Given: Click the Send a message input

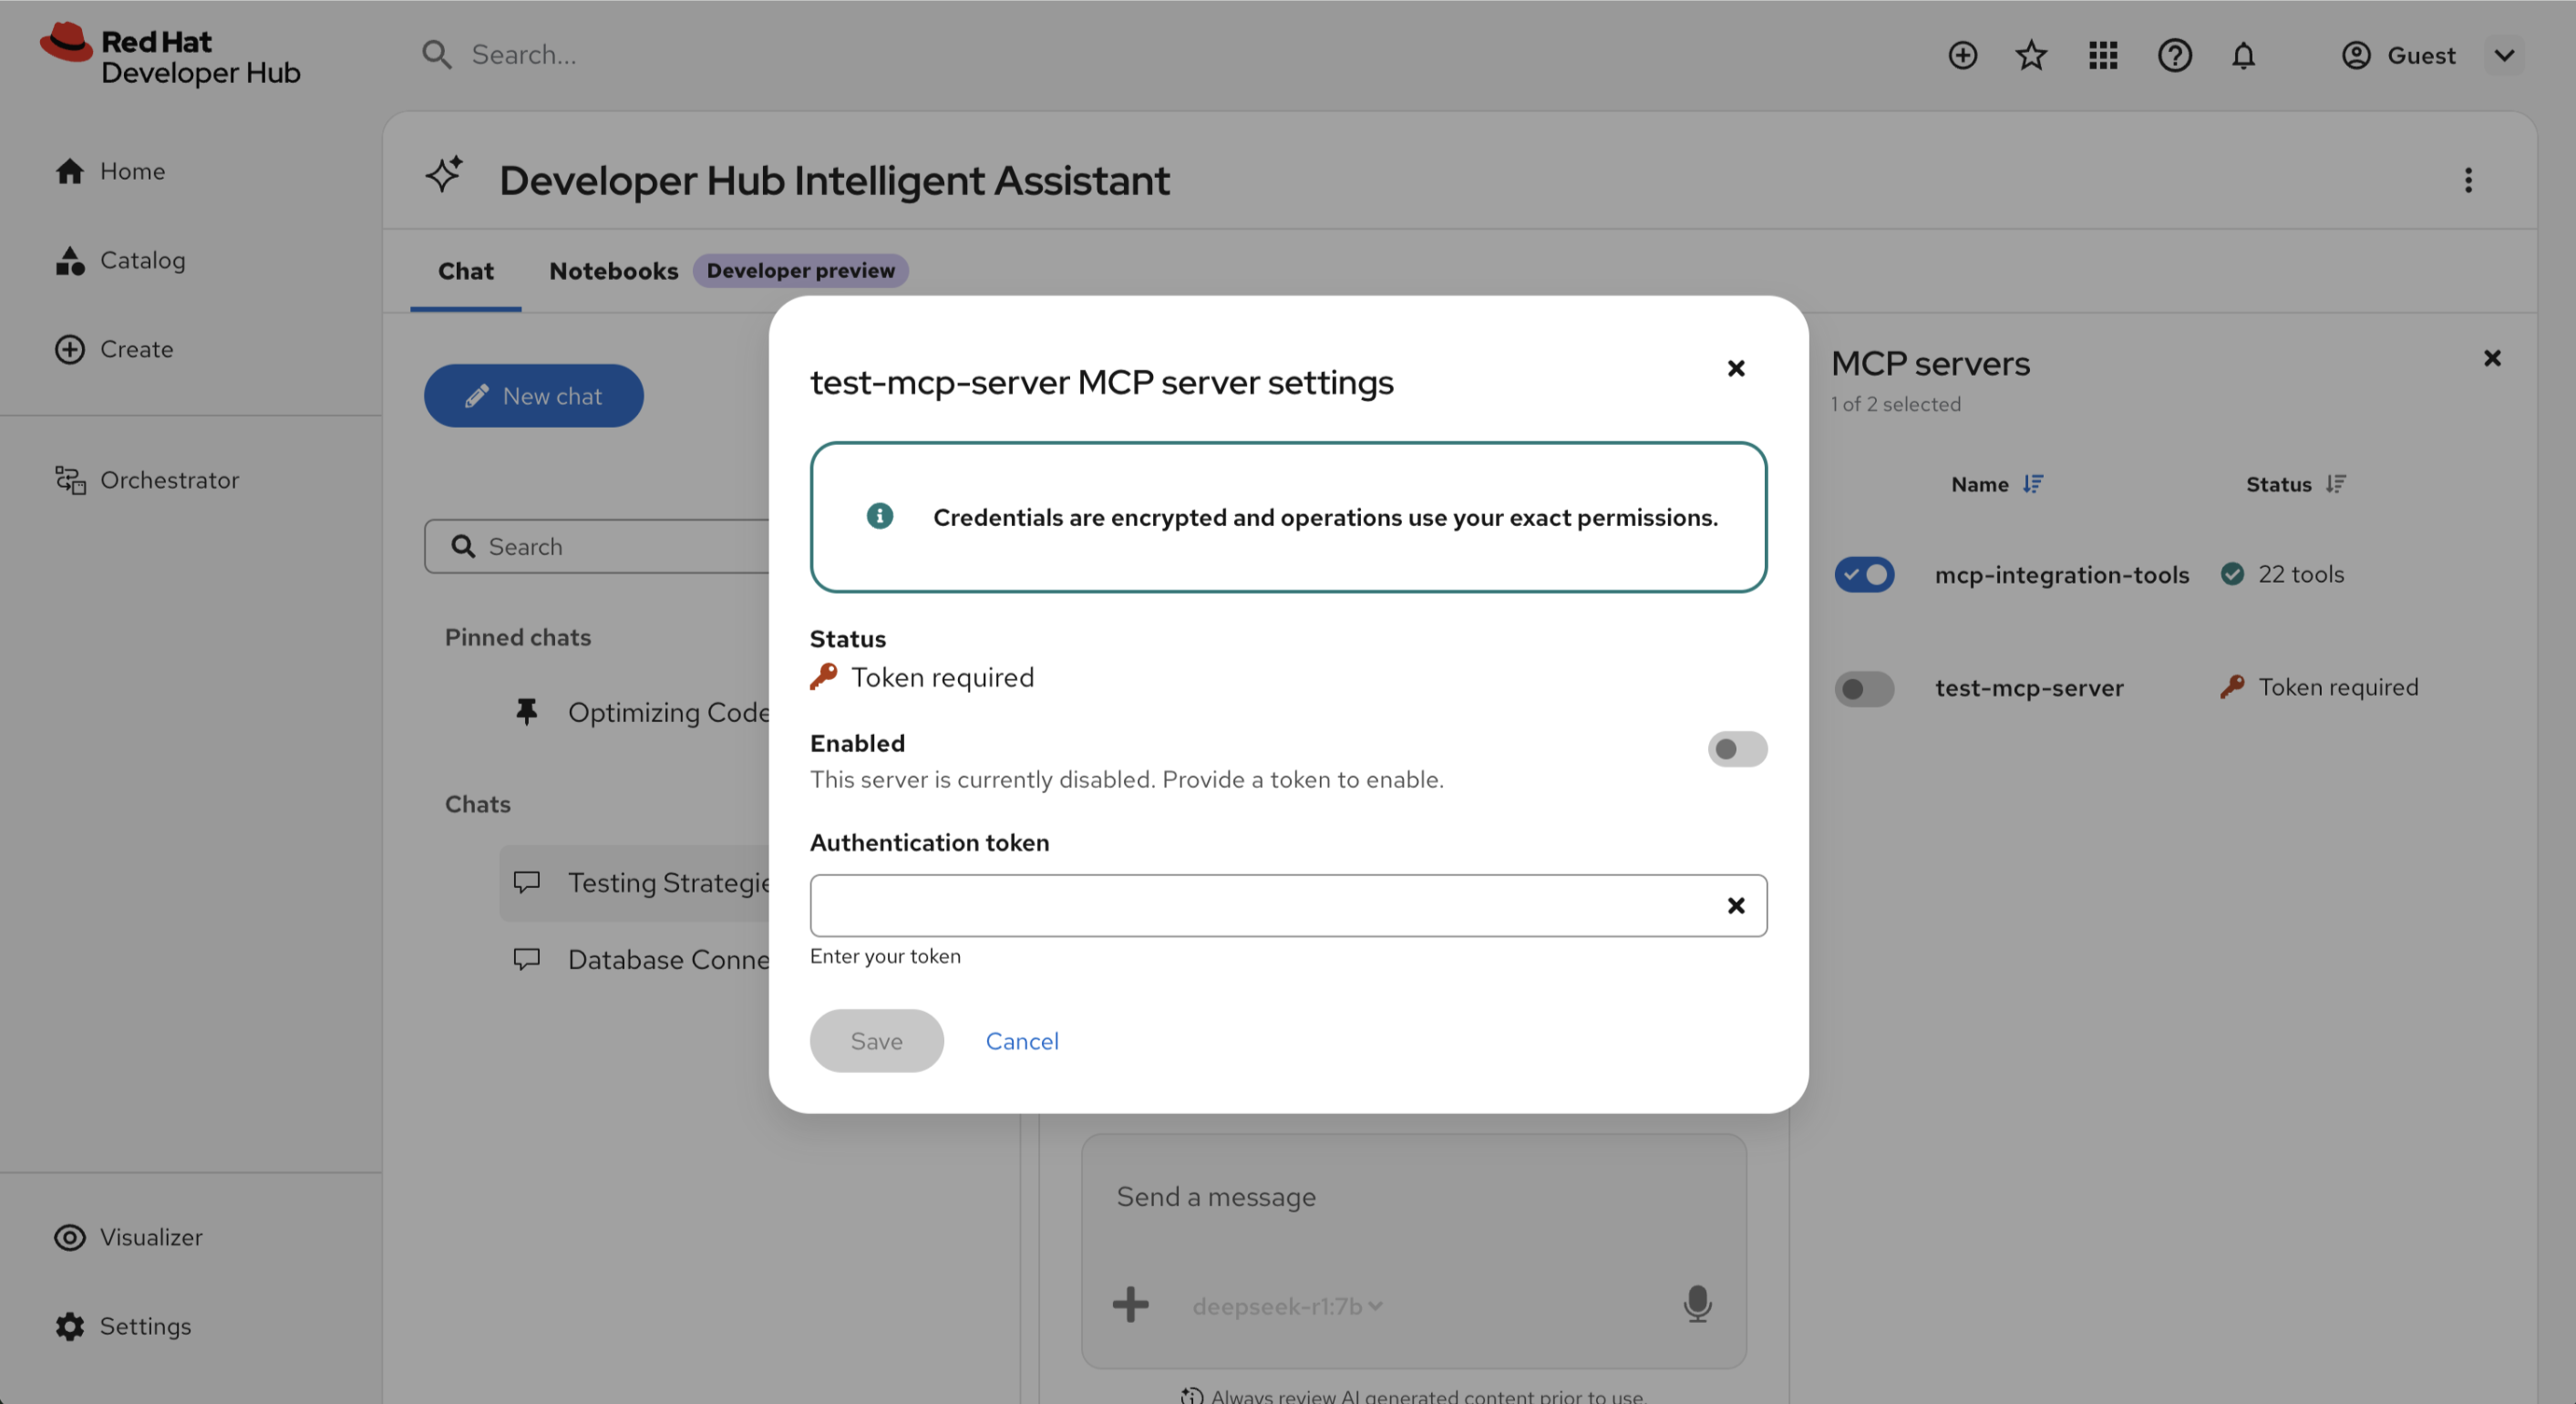Looking at the screenshot, I should pyautogui.click(x=1414, y=1197).
